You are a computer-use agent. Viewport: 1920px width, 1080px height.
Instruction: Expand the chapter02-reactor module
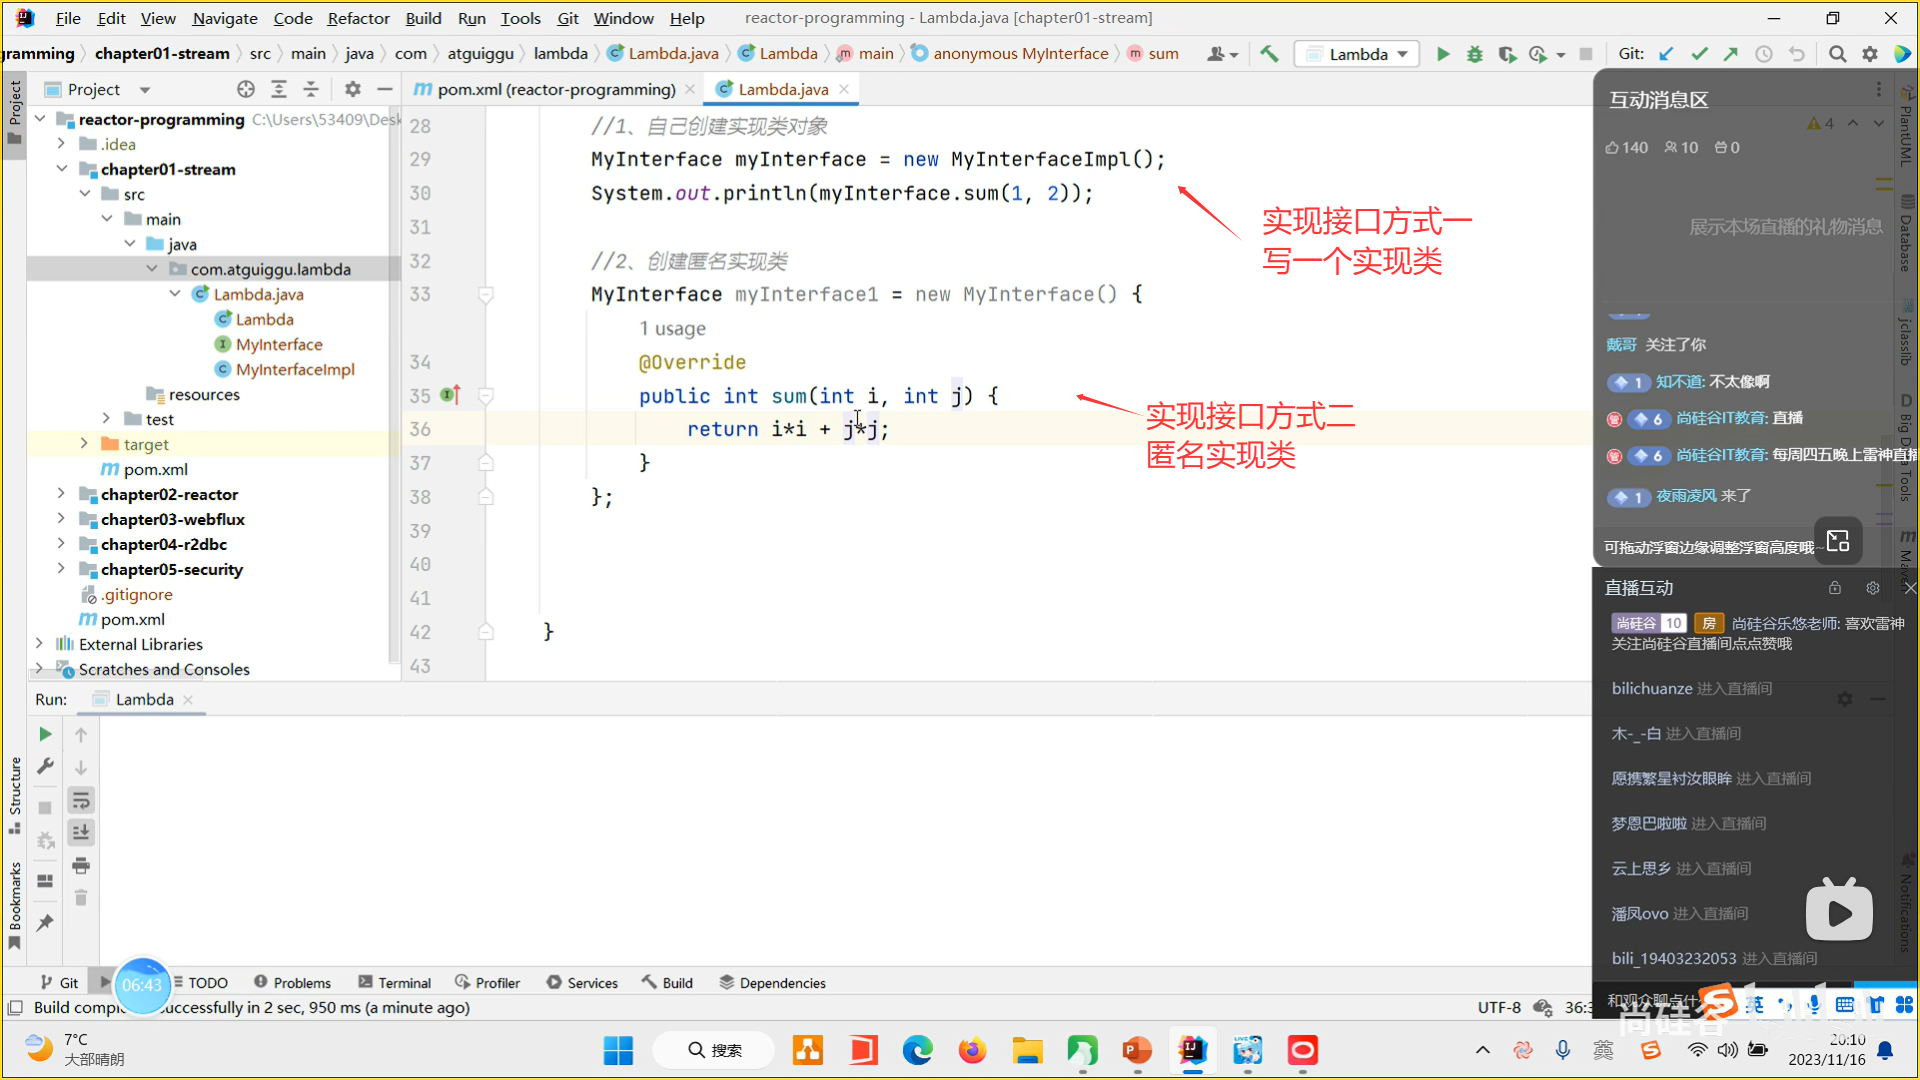coord(61,494)
